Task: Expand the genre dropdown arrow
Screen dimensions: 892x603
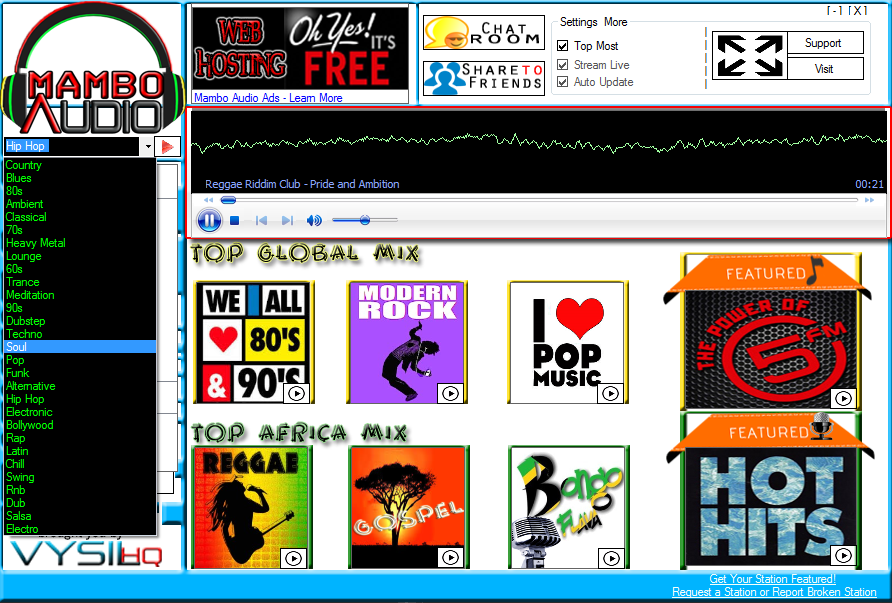Action: point(147,147)
